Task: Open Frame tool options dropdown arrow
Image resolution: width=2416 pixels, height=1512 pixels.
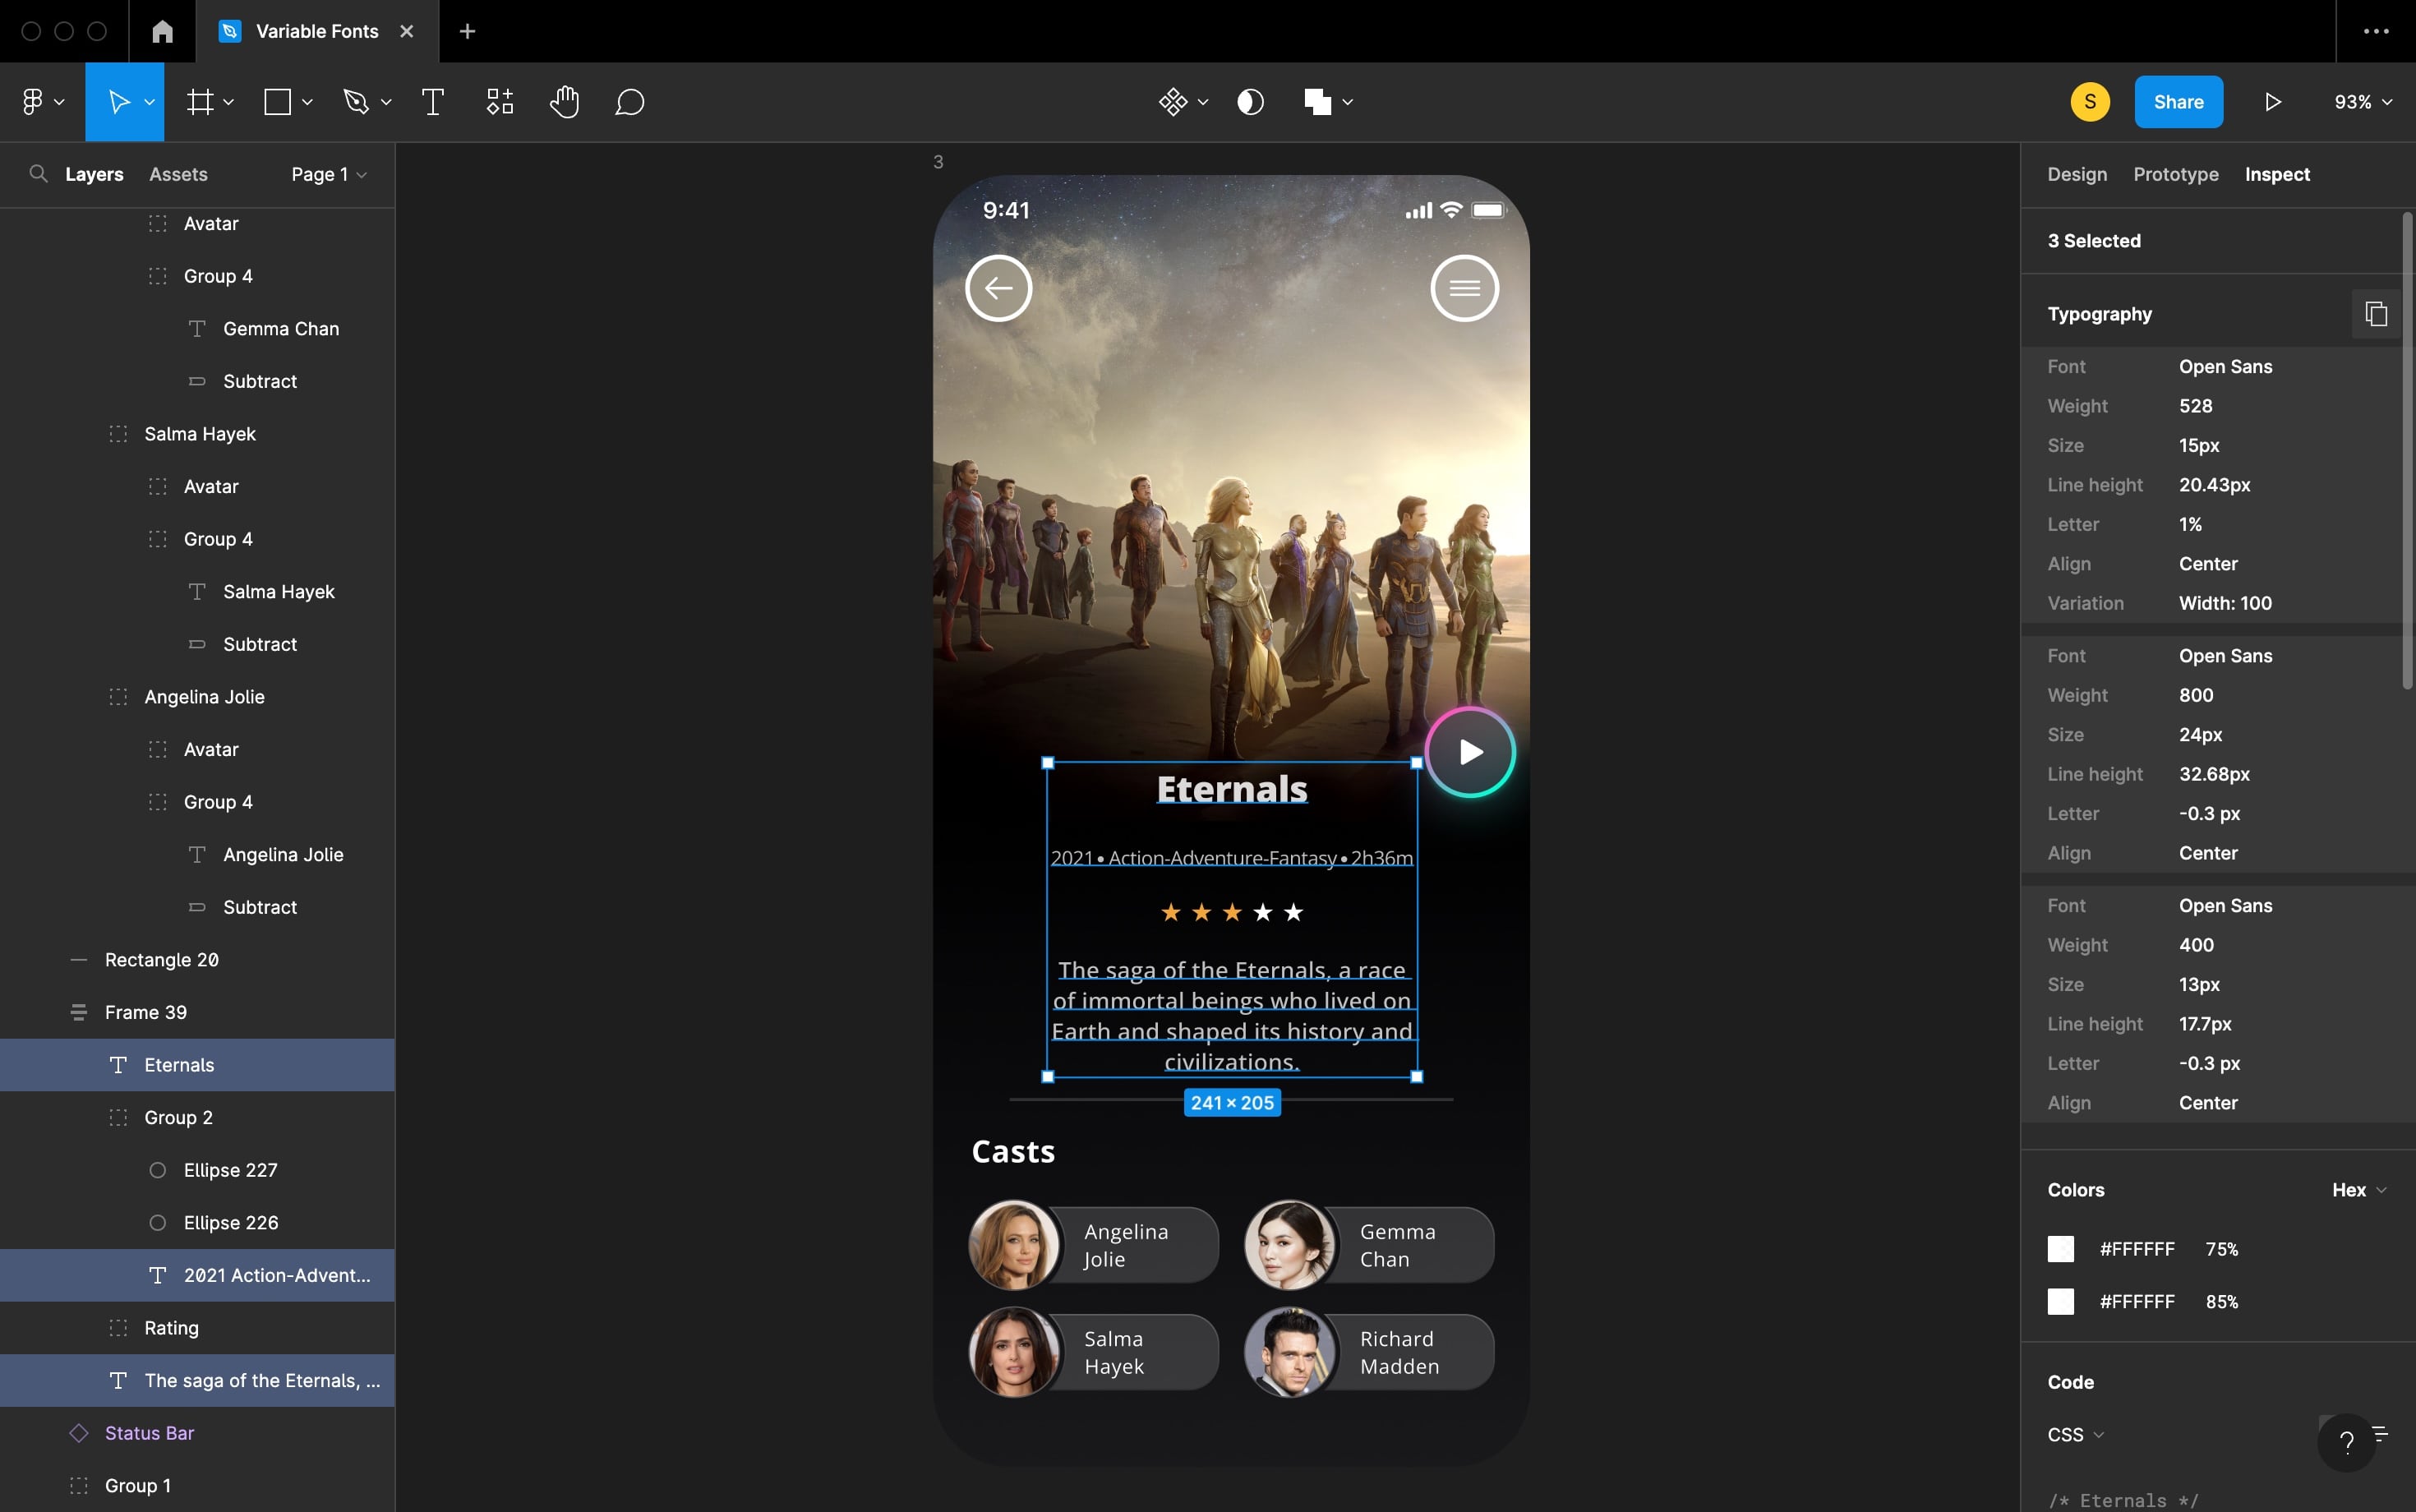Action: 228,102
